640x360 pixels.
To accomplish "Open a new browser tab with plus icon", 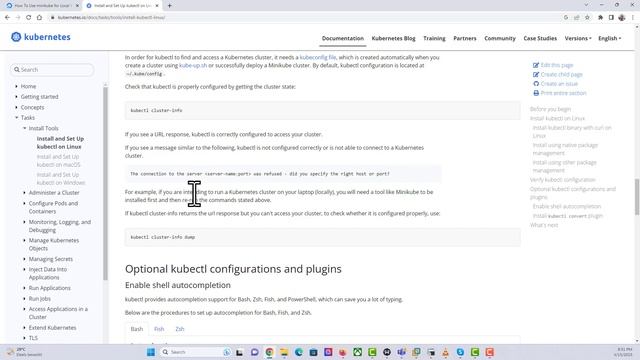I will click(169, 6).
